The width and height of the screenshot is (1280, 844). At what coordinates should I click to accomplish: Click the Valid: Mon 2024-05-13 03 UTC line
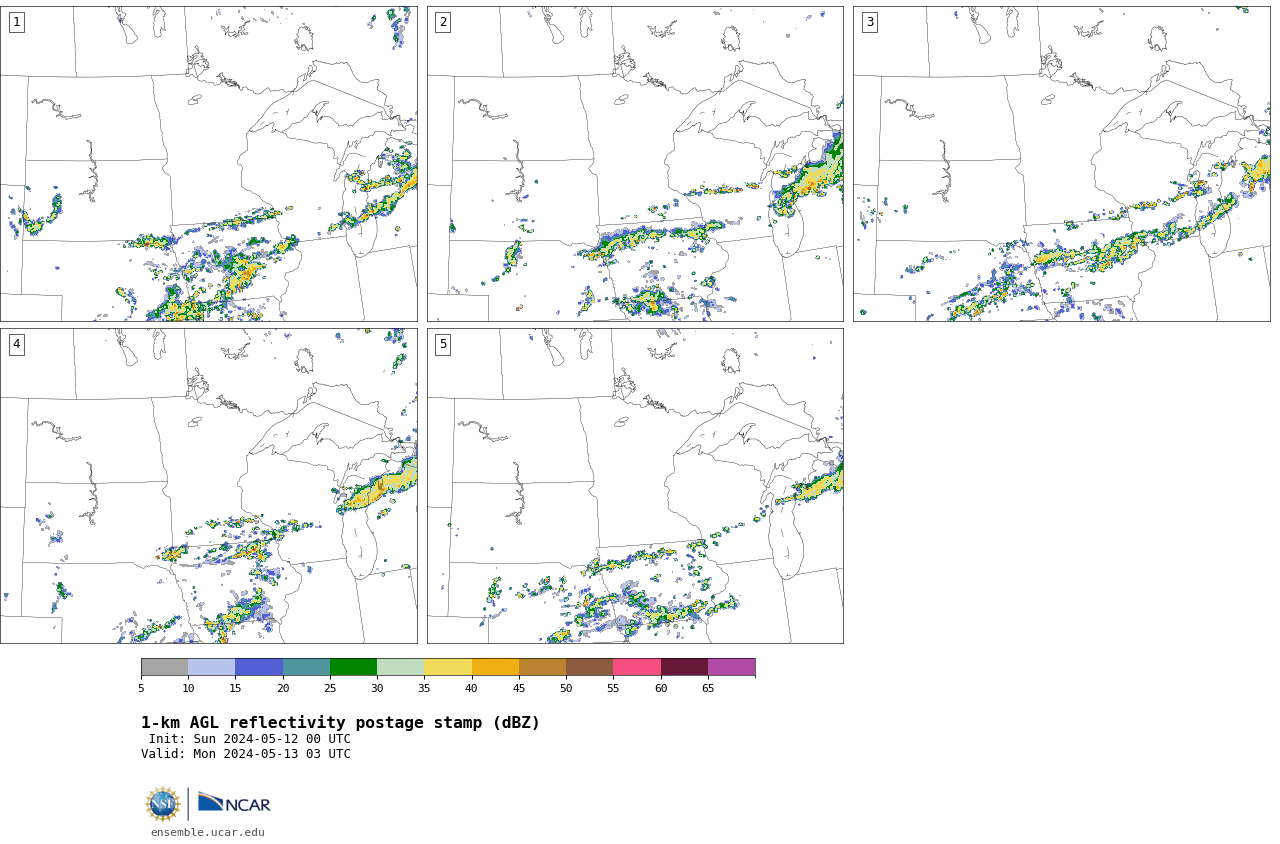tap(246, 754)
